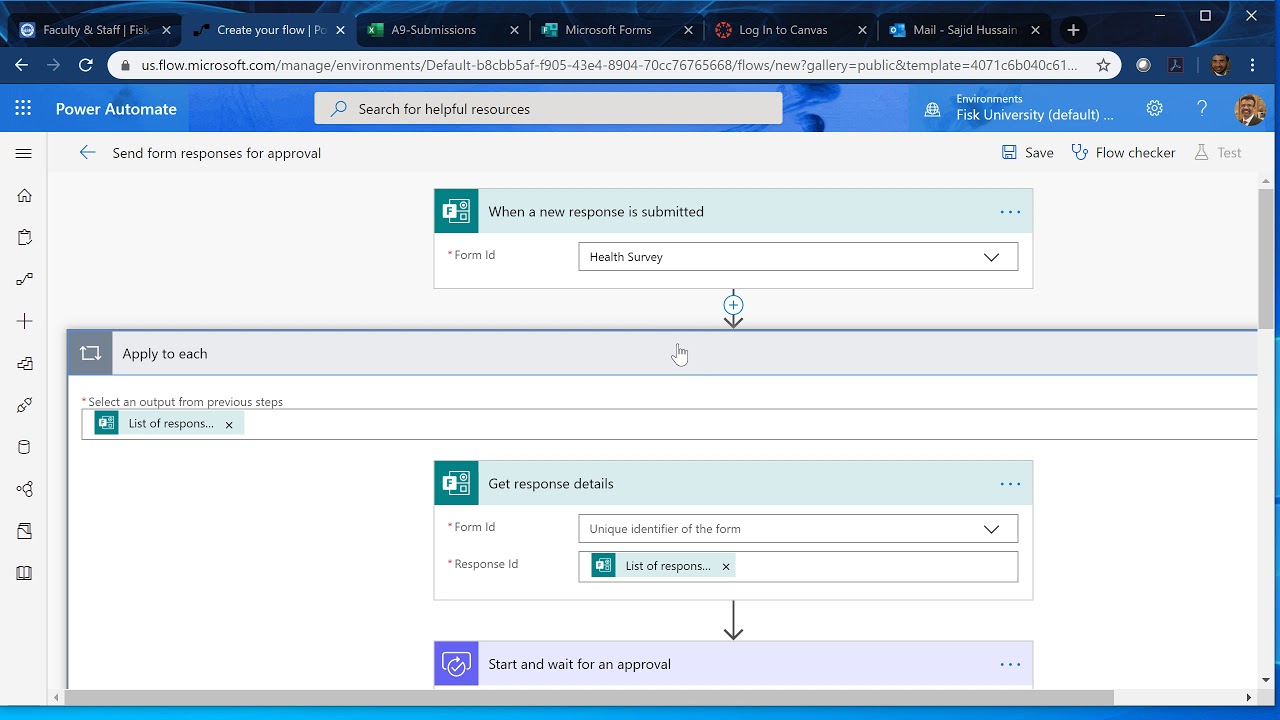Open Power Automate settings gear
Screen dimensions: 1280x720
tap(1154, 108)
